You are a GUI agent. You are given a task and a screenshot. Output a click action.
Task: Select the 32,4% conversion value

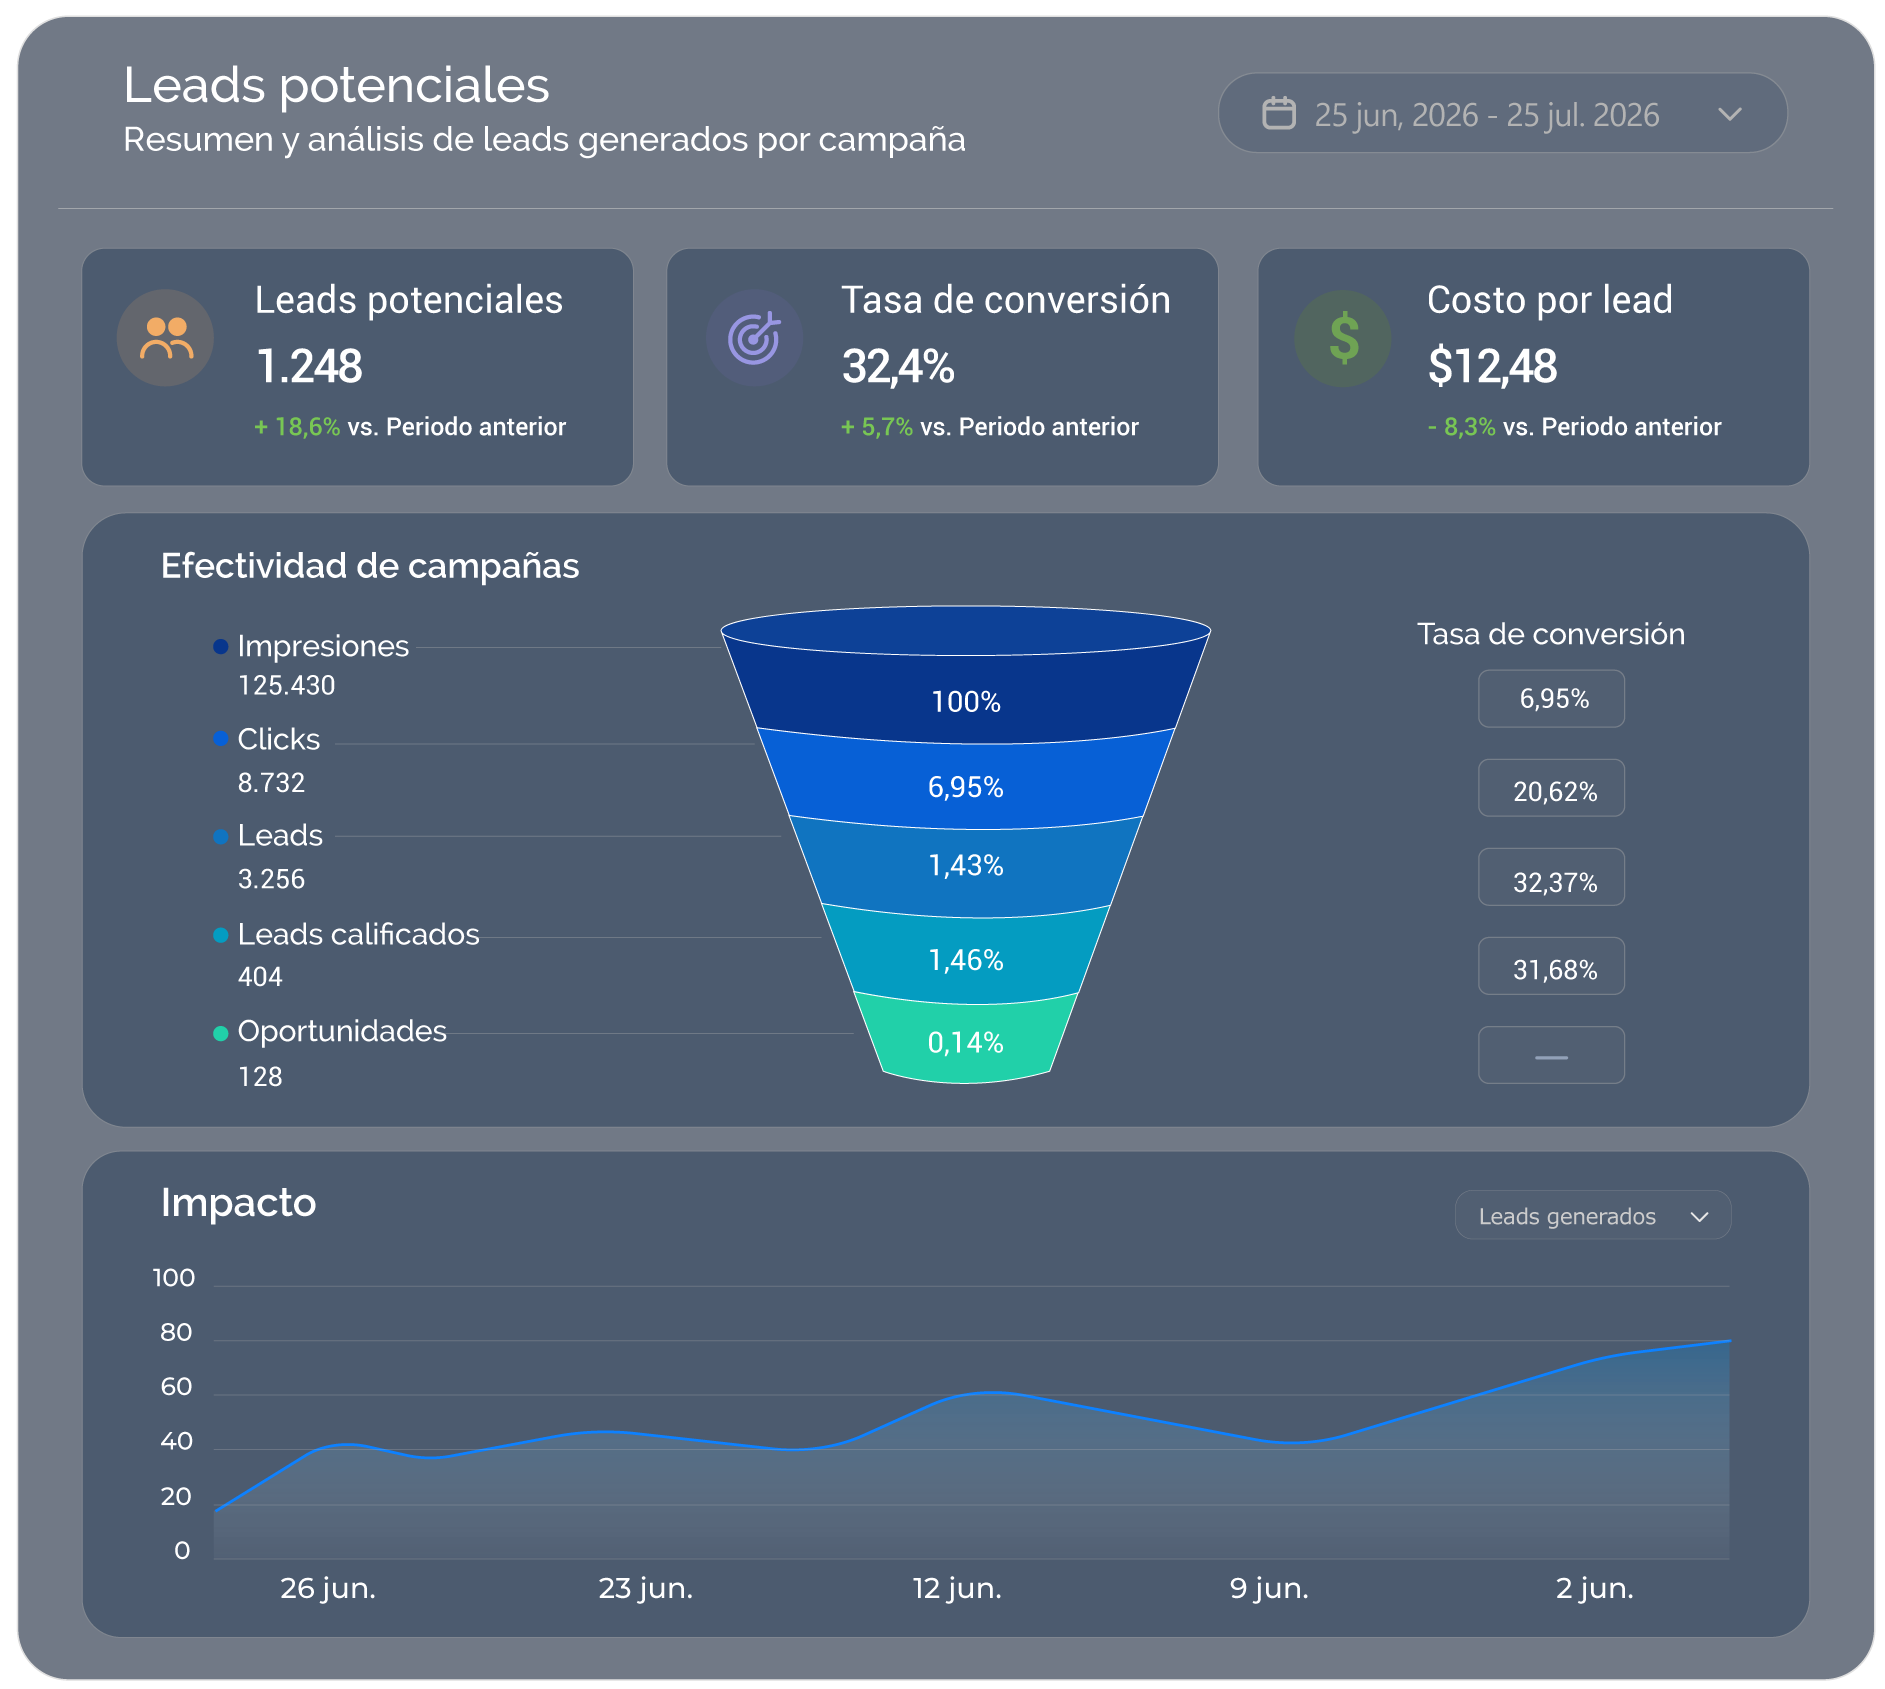tap(898, 366)
